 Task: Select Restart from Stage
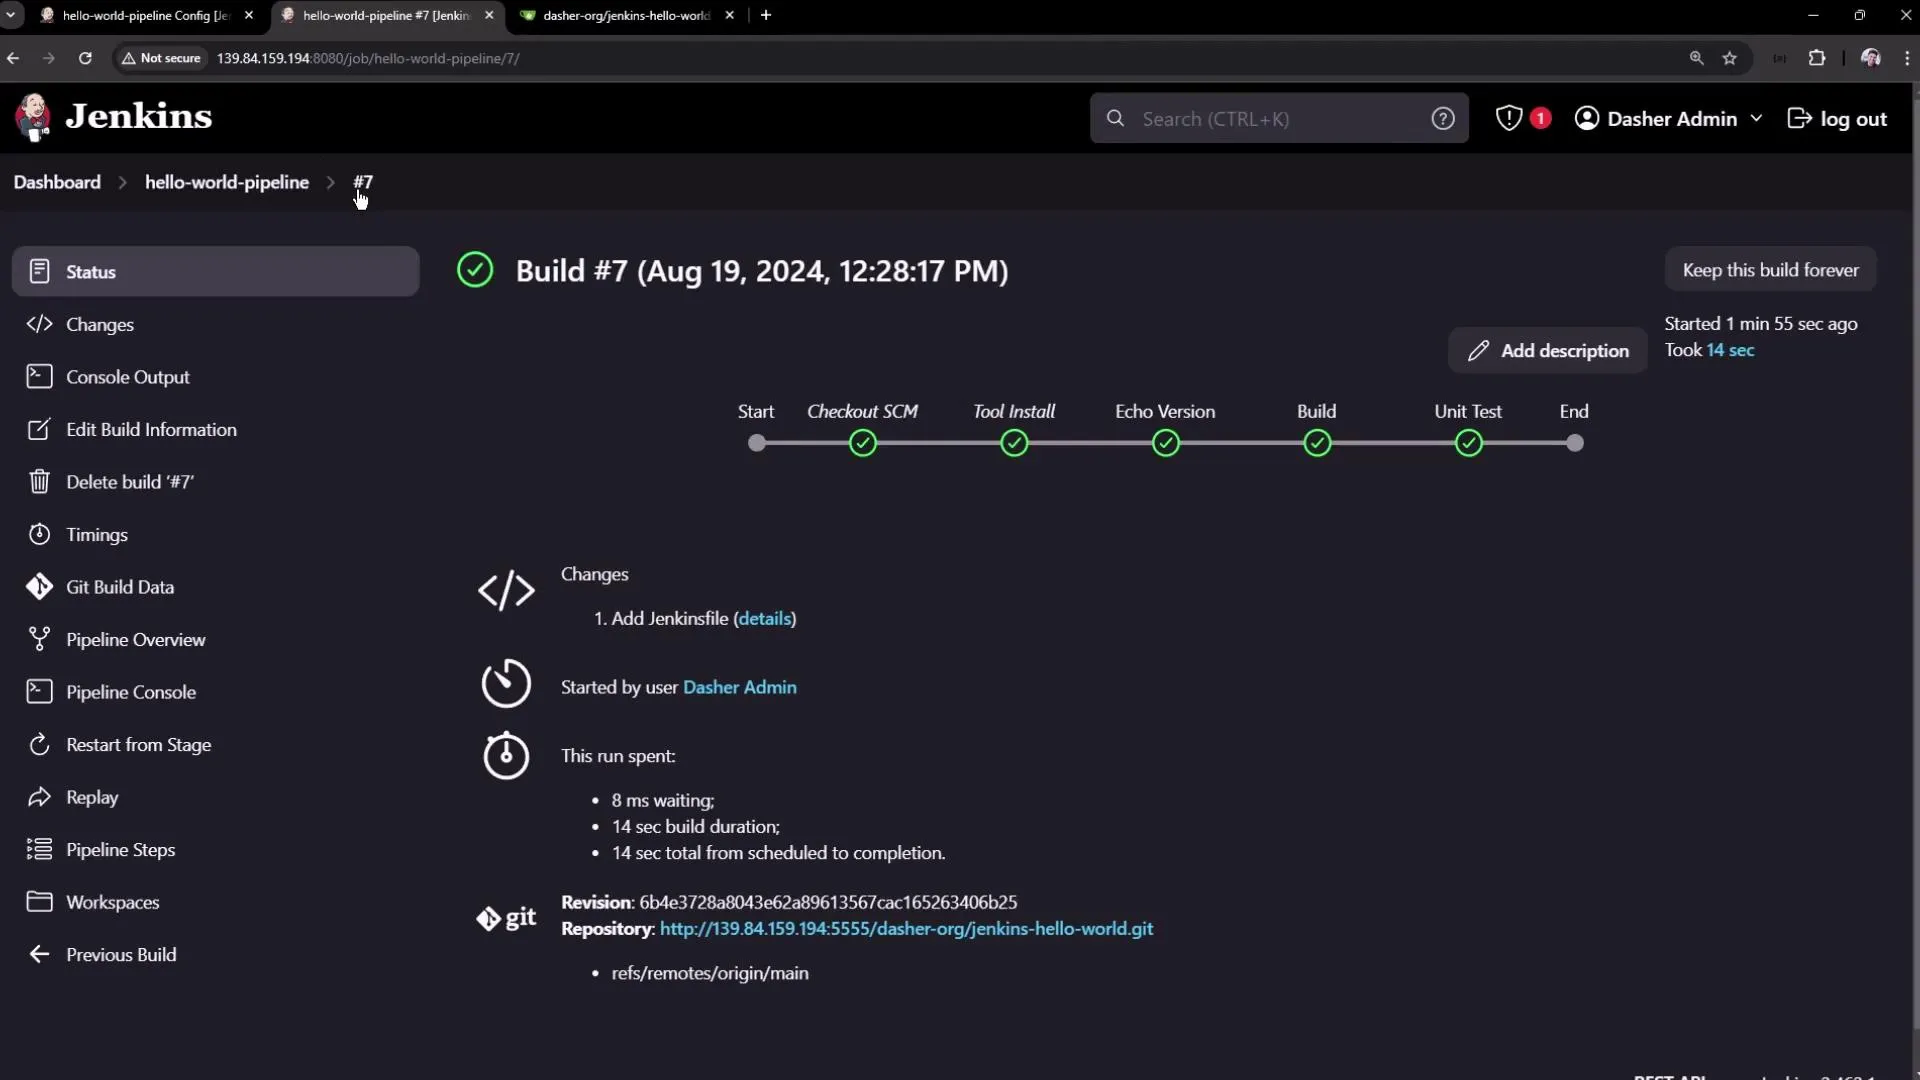point(138,744)
